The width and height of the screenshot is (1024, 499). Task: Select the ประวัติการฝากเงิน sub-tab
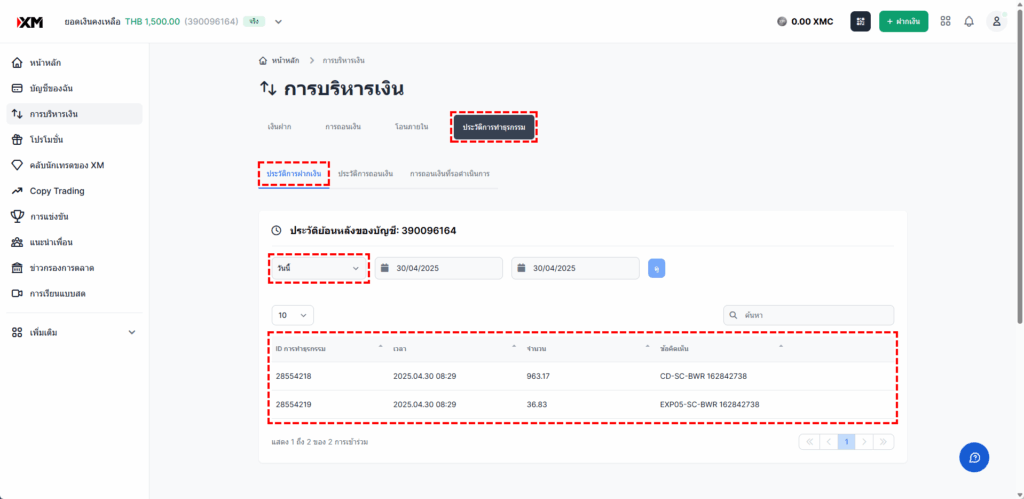293,174
